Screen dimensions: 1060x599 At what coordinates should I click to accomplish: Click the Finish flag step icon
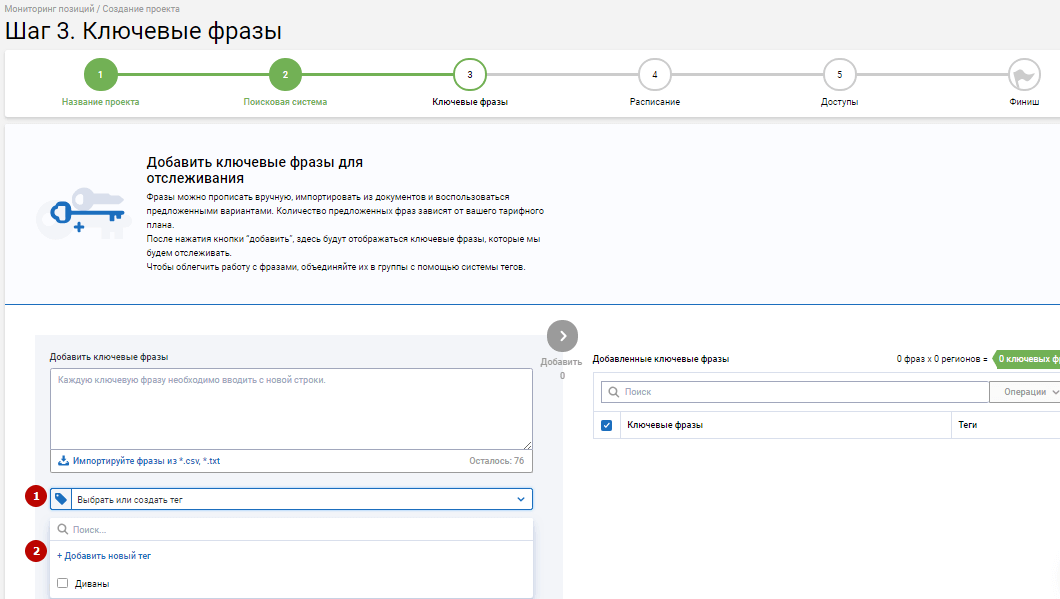pos(1023,75)
